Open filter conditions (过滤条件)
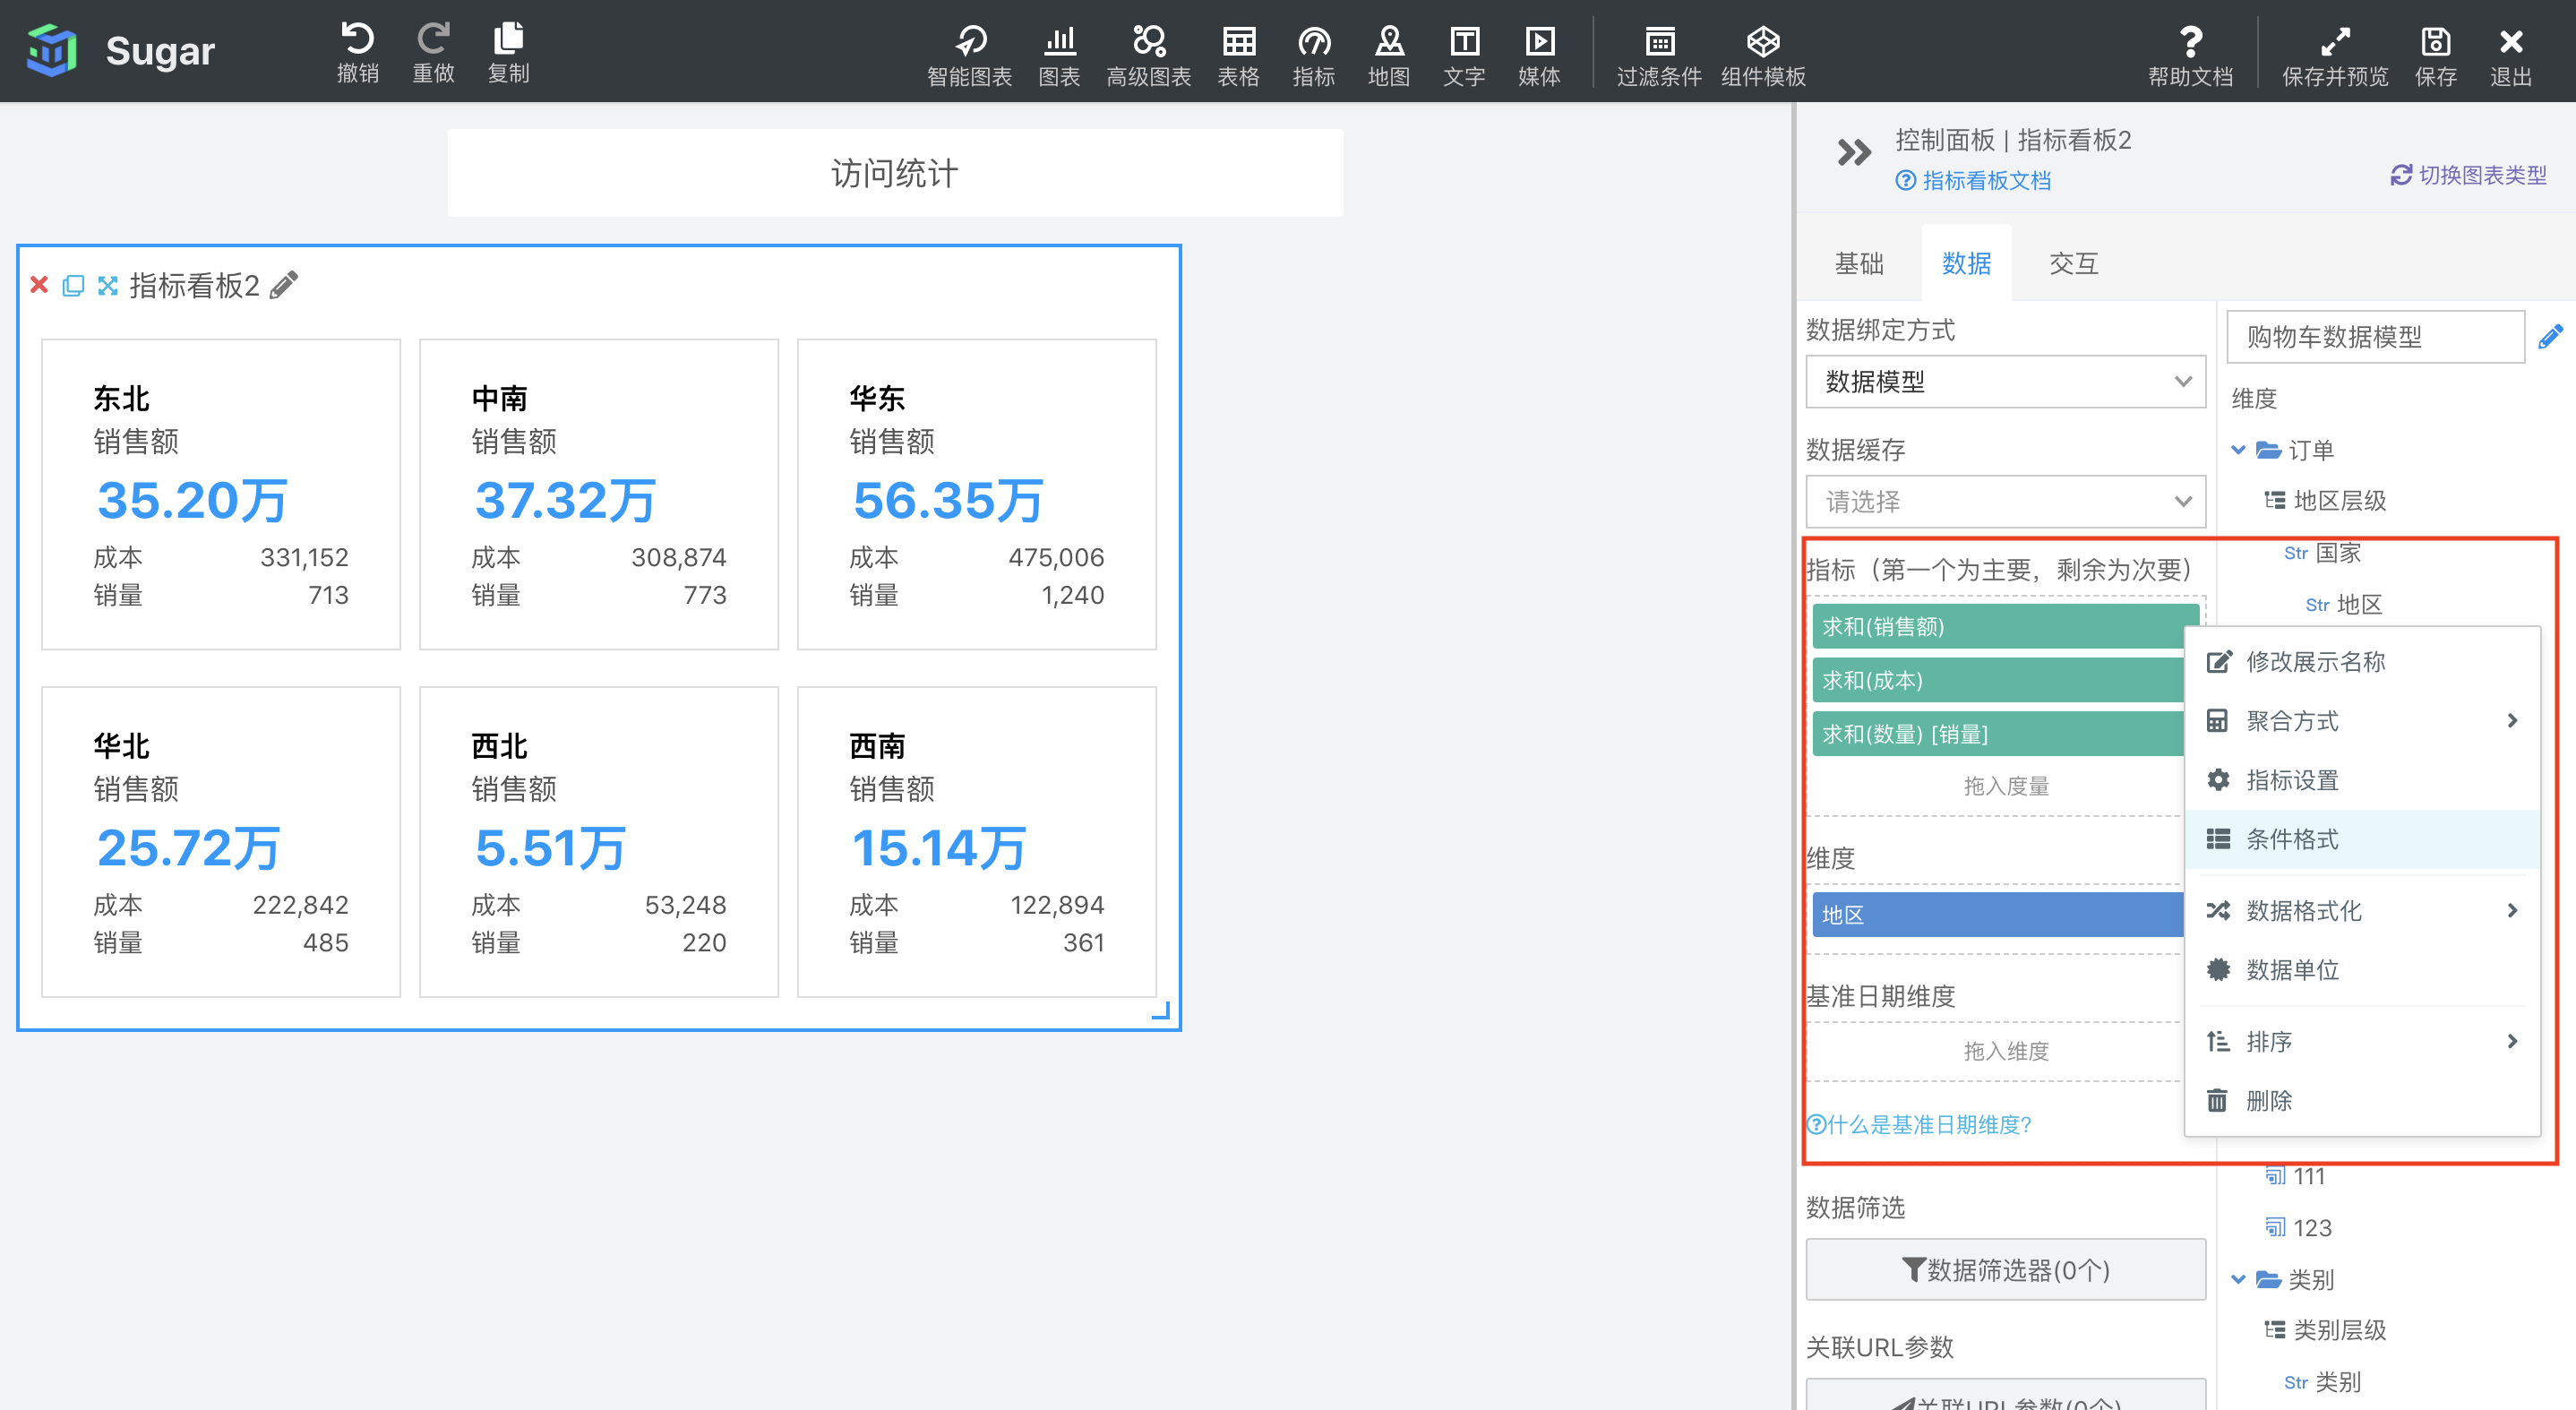2576x1410 pixels. (1659, 55)
